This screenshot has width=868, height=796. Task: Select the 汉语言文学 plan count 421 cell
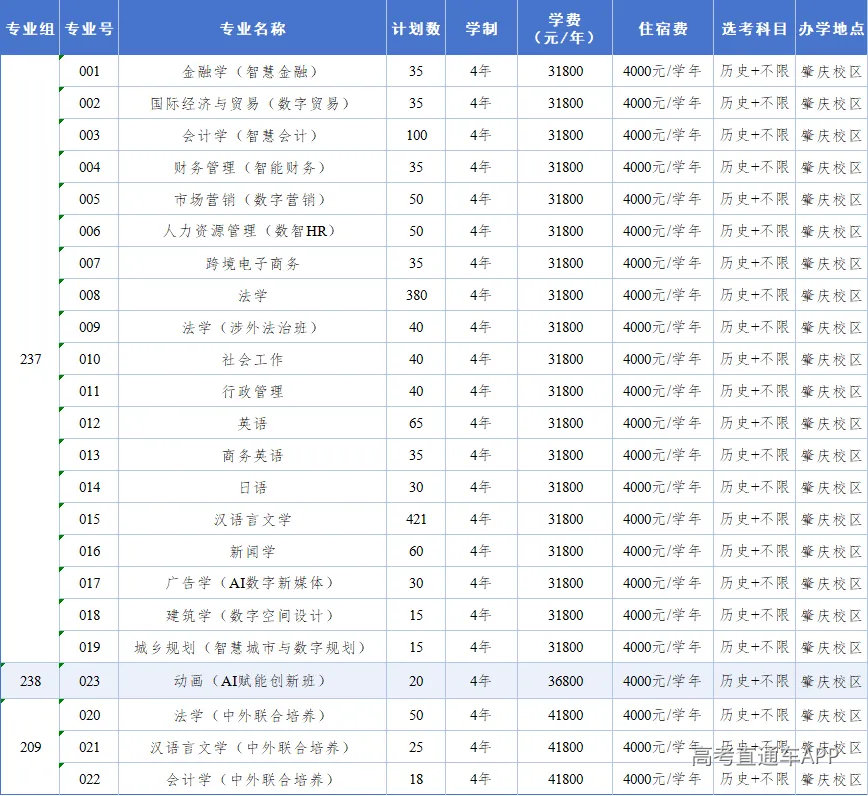point(416,519)
